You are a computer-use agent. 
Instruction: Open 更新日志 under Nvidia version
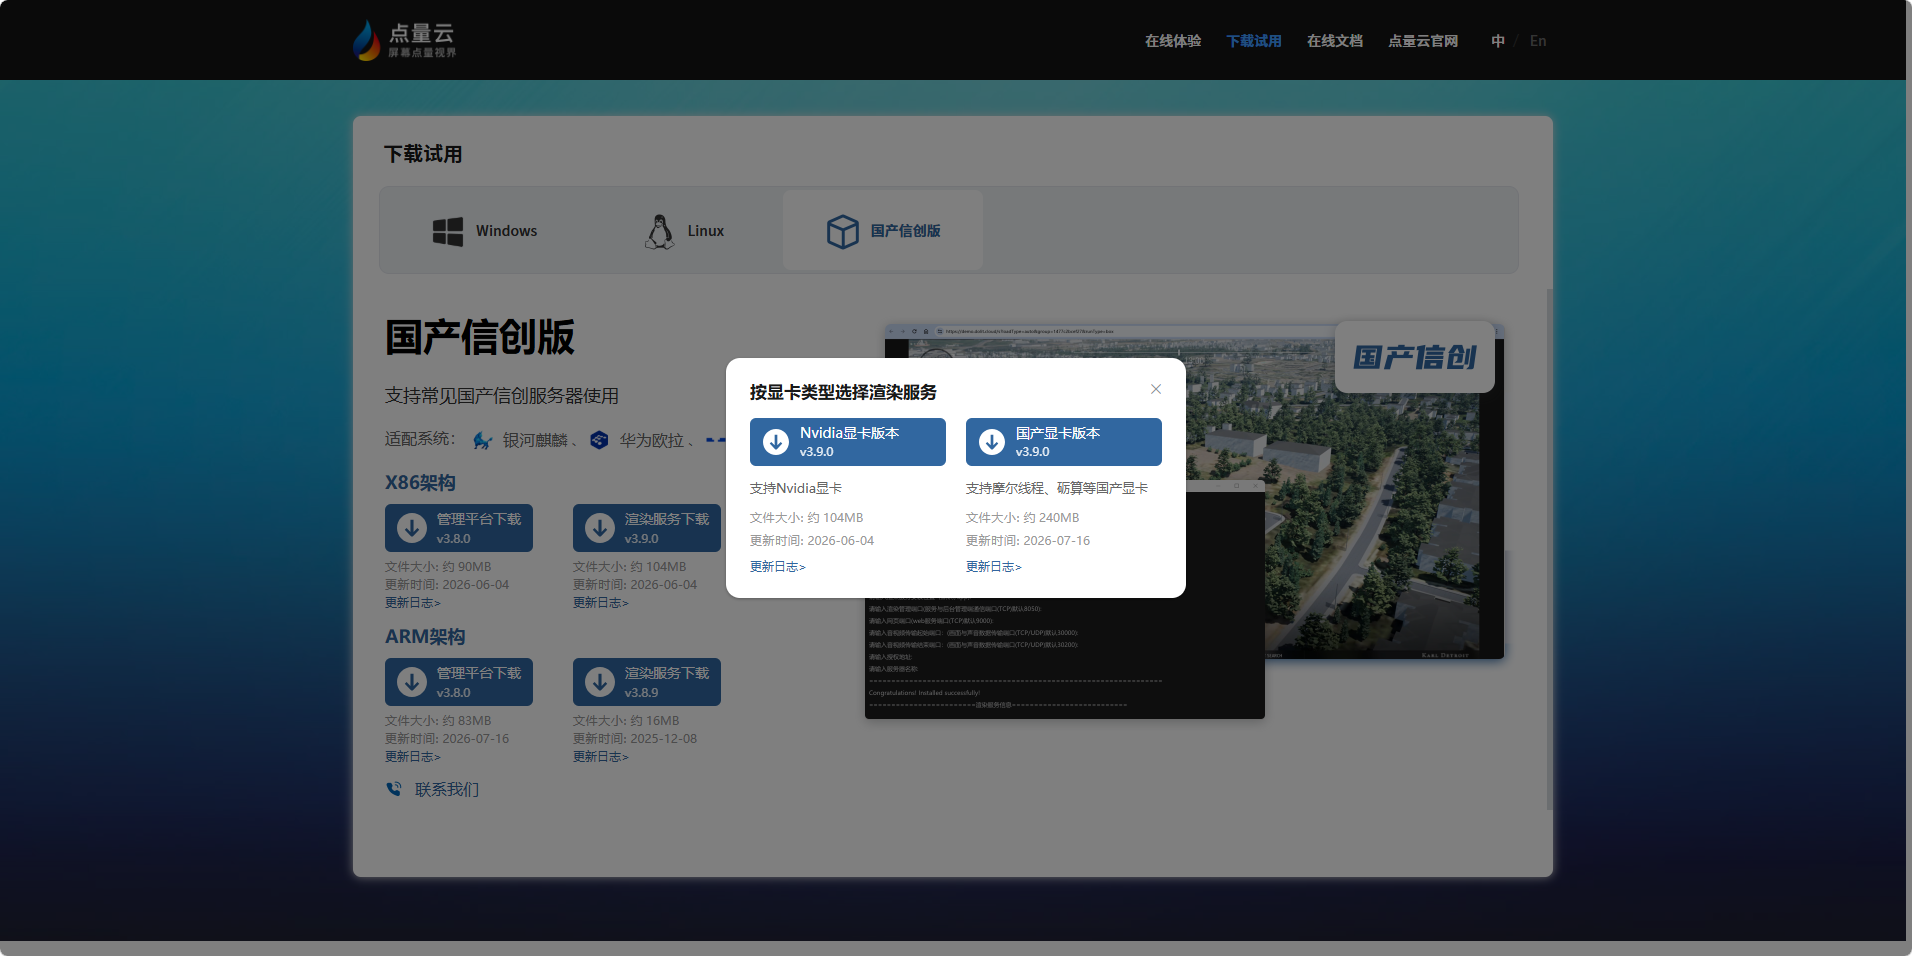(778, 567)
